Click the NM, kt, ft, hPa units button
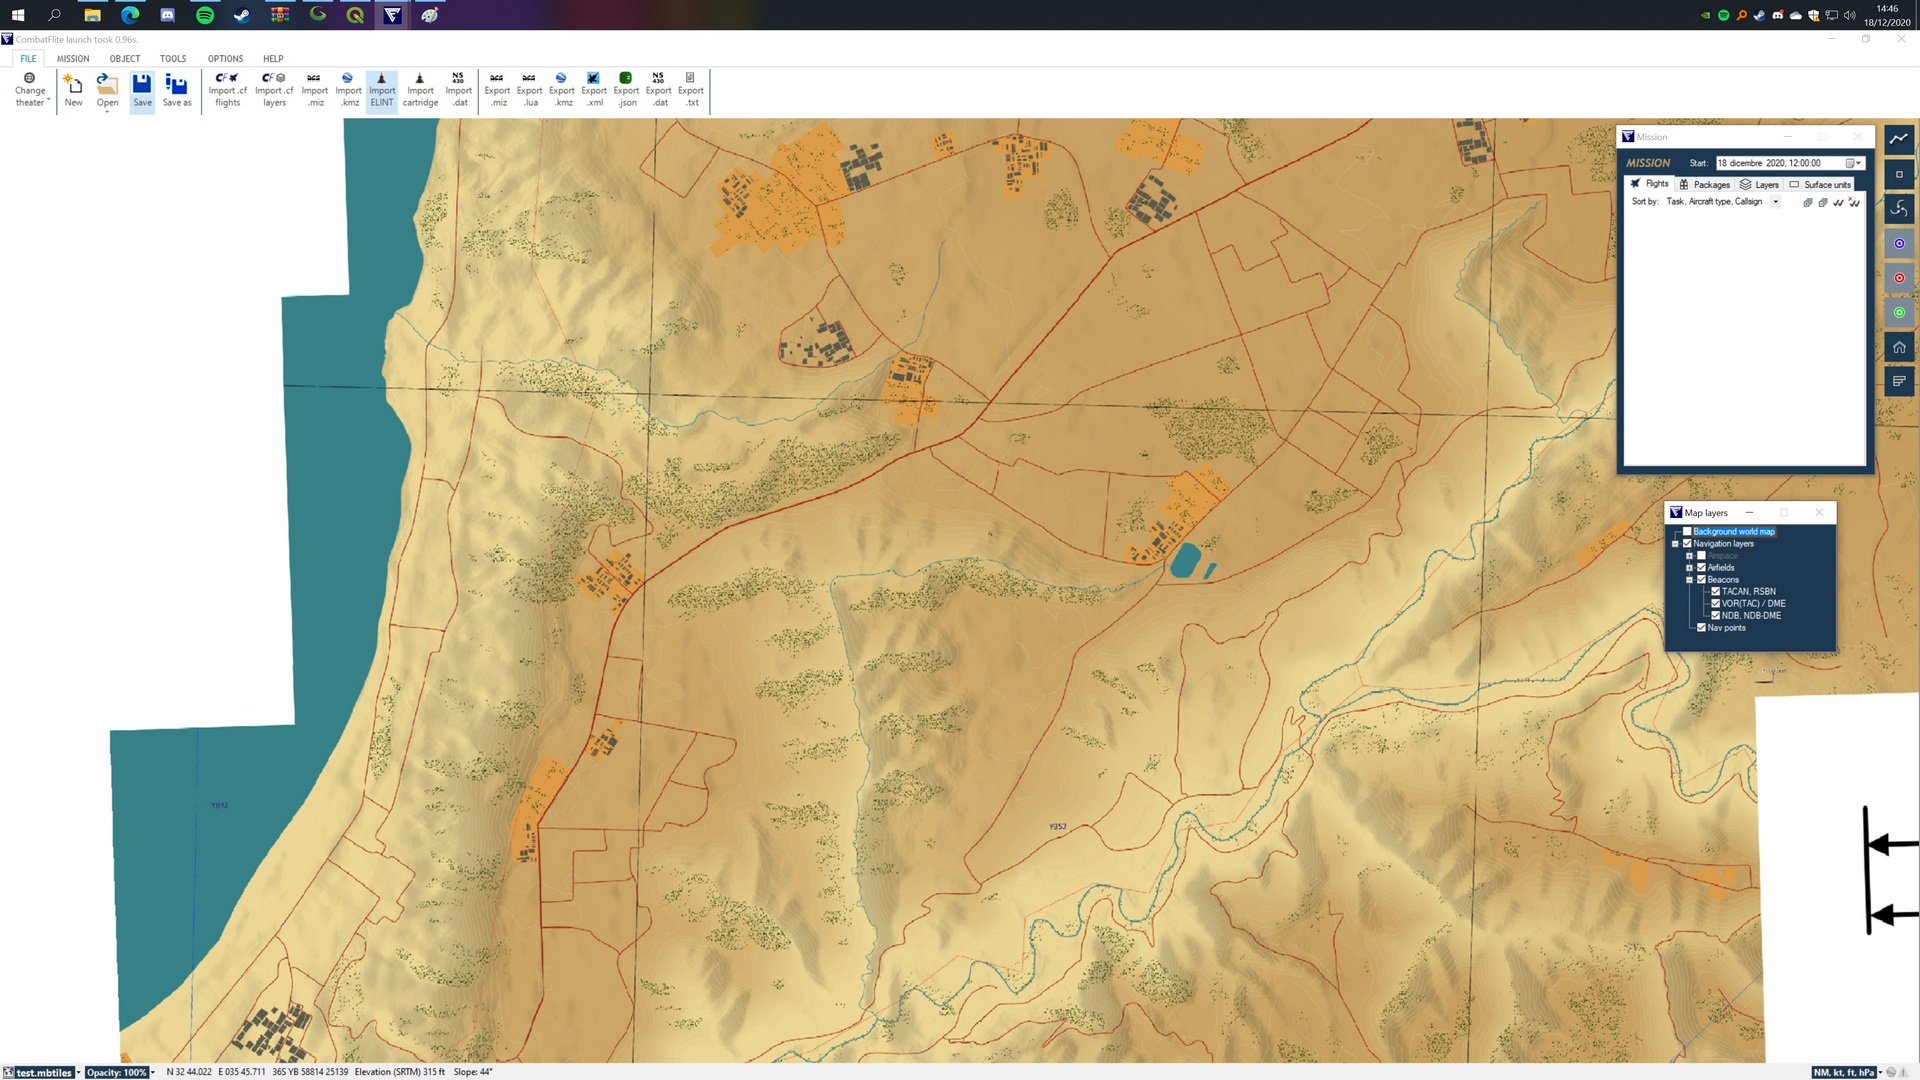 coord(1846,1072)
